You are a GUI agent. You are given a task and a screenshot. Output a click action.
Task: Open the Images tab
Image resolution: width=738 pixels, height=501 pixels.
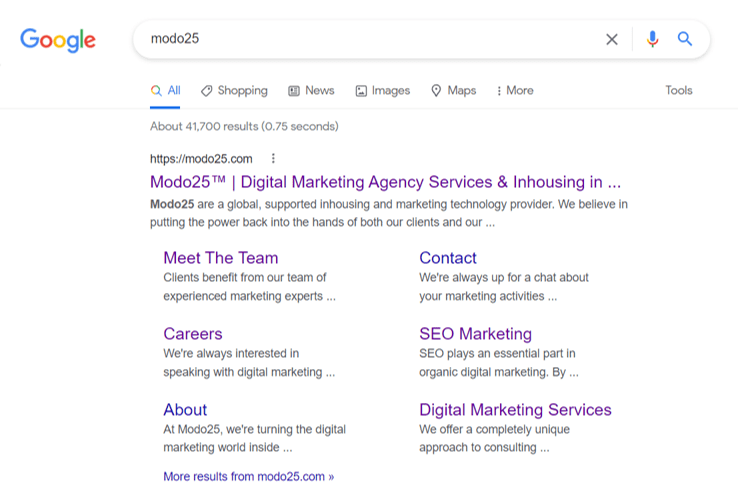[x=383, y=90]
